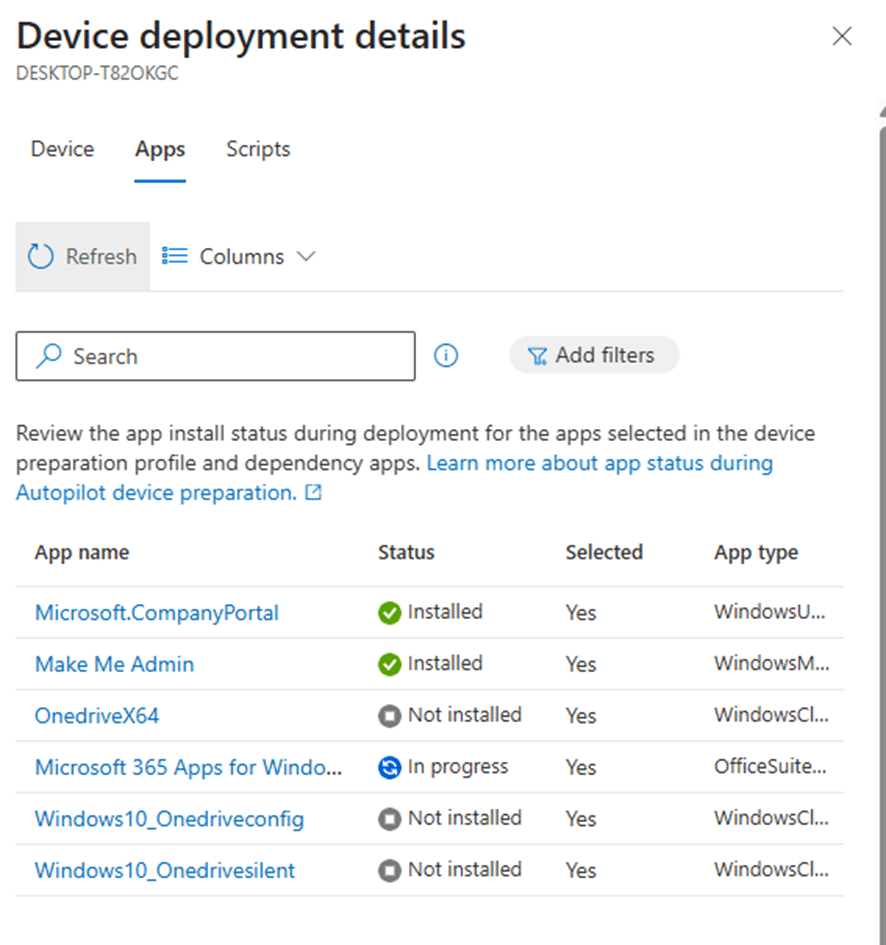Open the Microsoft.CompanyPortal app link
This screenshot has width=886, height=945.
click(157, 613)
